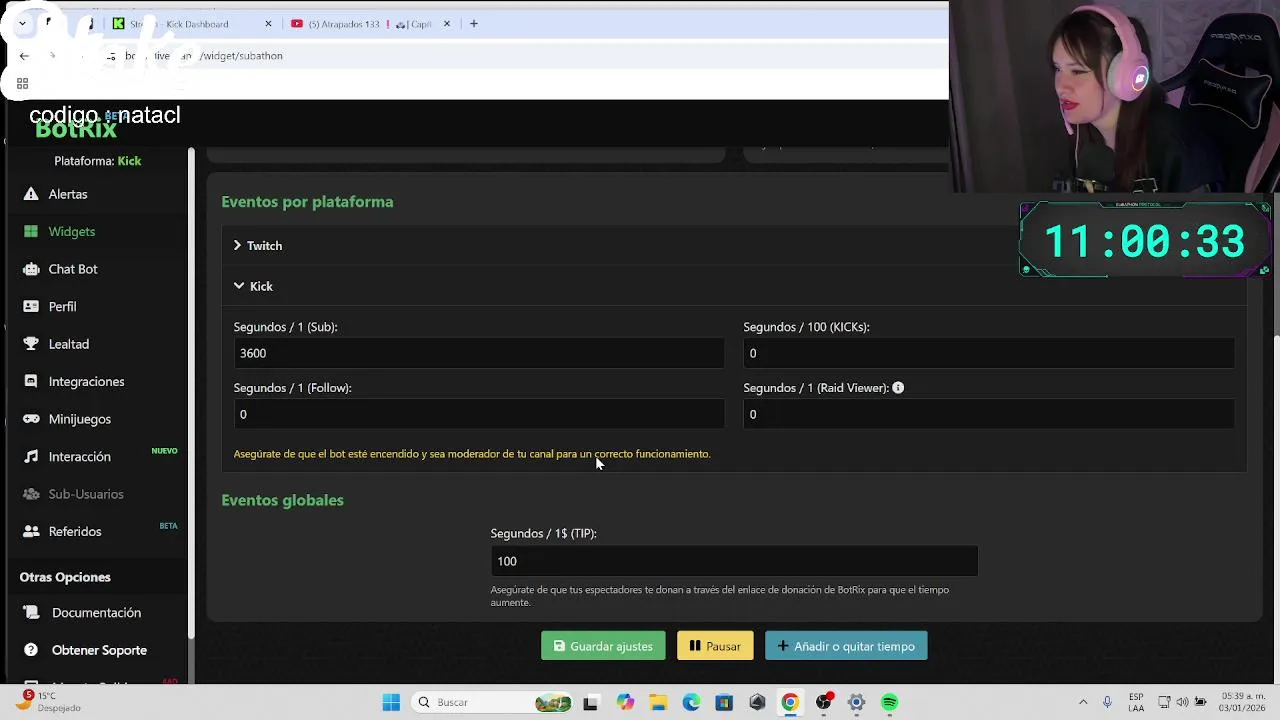
Task: Click the Plataforma: Kick label
Action: [x=98, y=161]
